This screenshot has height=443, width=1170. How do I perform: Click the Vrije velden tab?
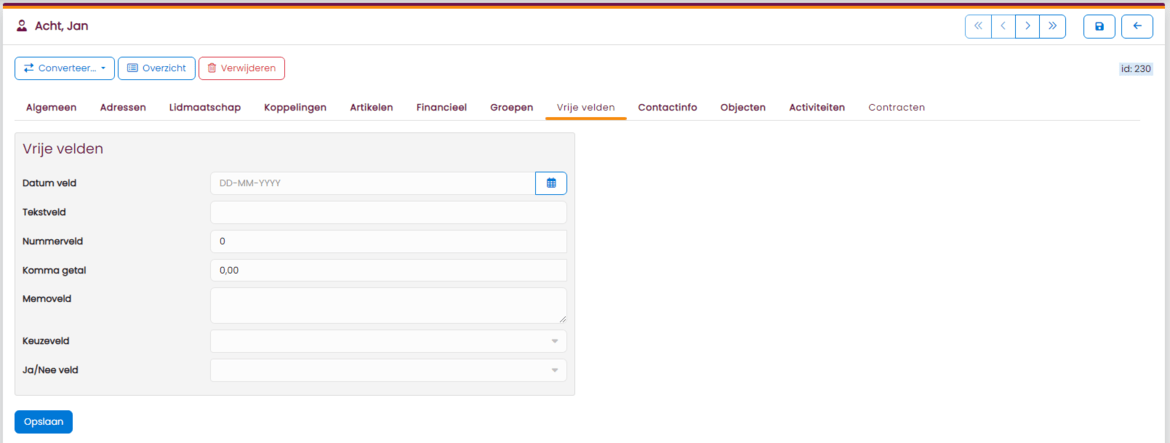tap(586, 107)
